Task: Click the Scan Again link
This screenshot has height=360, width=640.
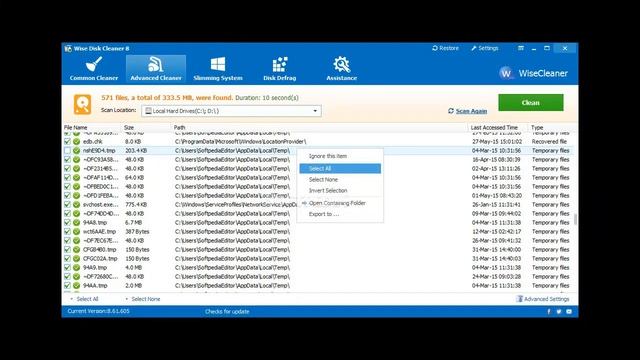Action: pyautogui.click(x=467, y=111)
